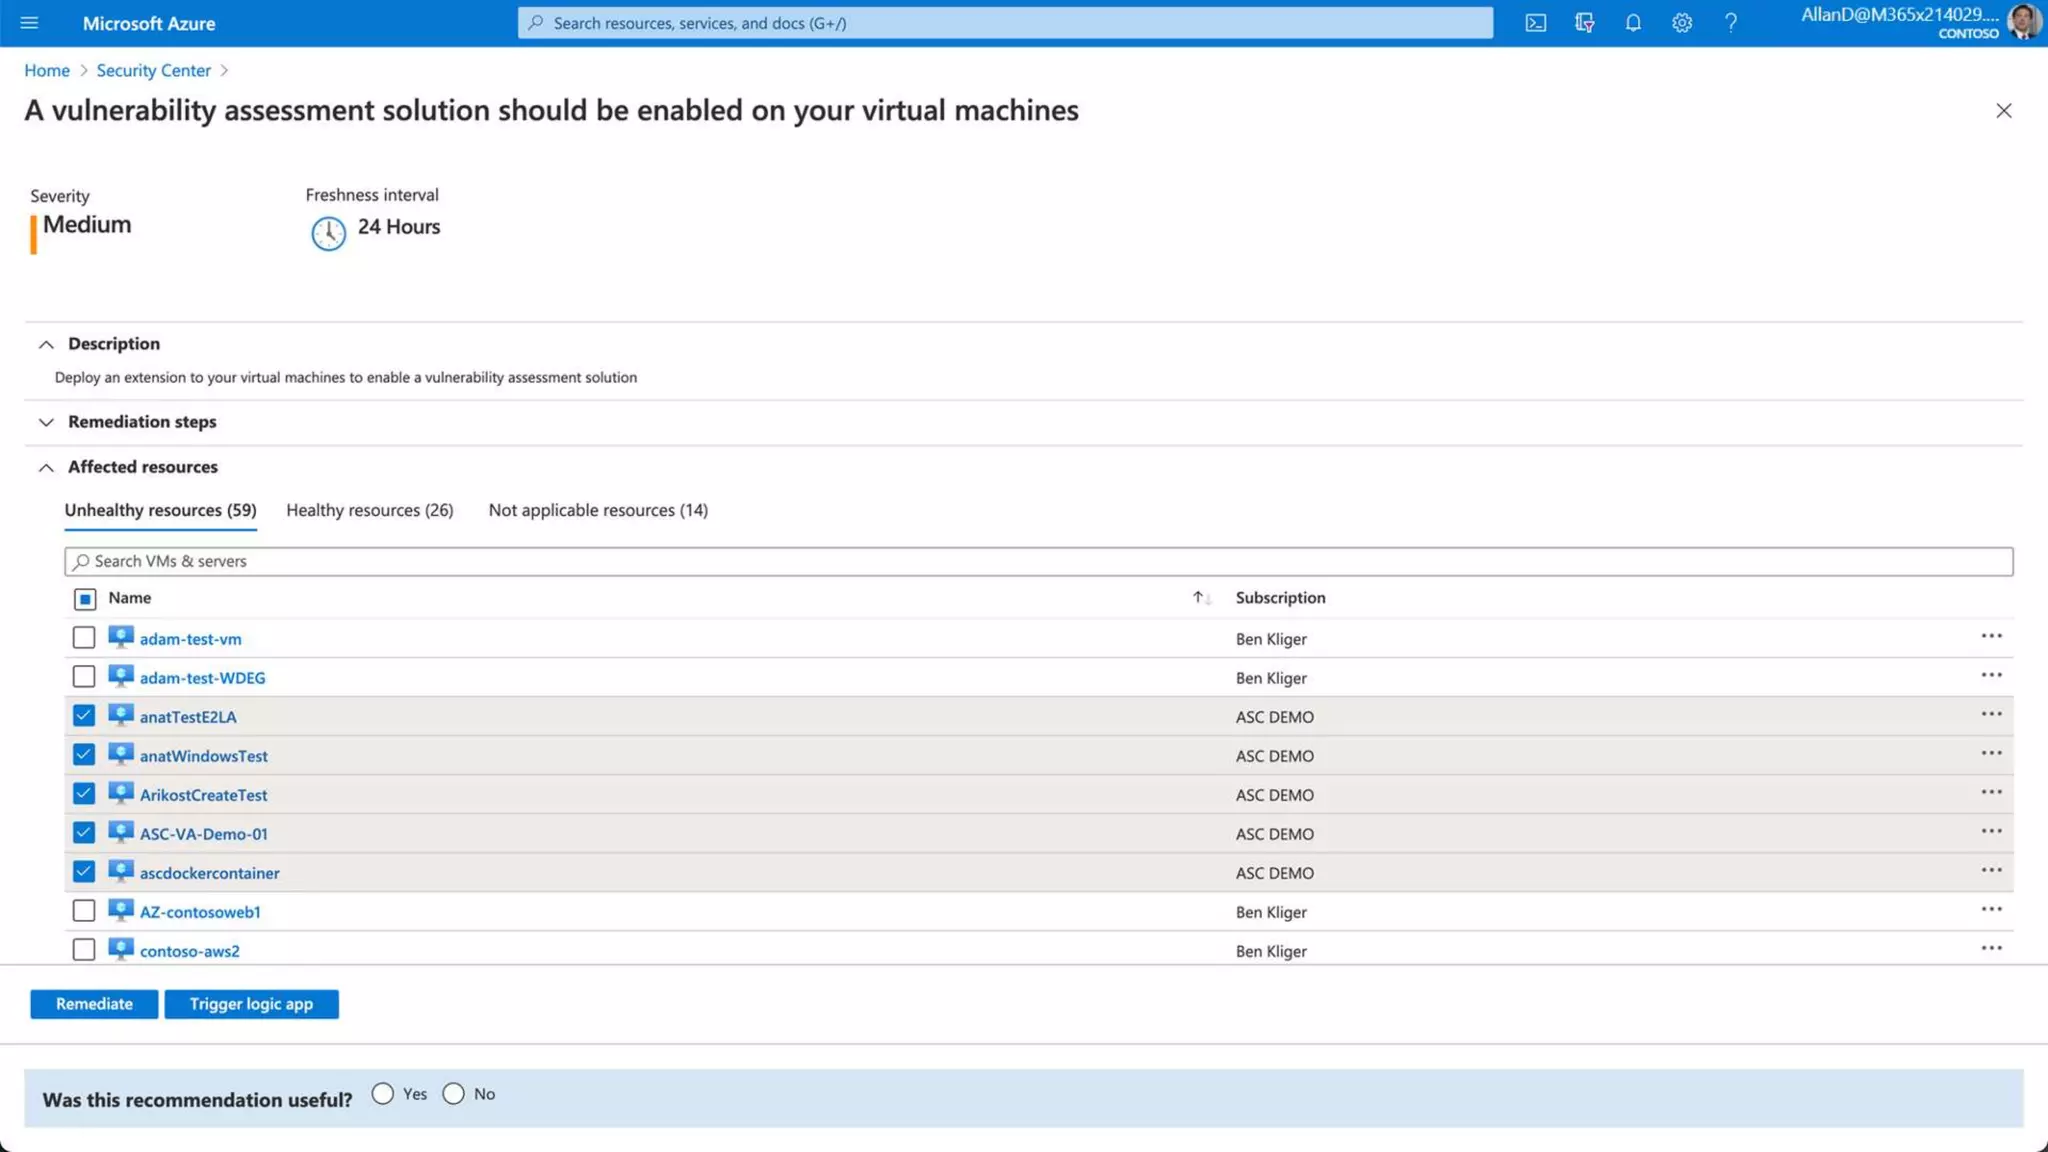Uncheck the ASC-VA-Demo-01 checkbox
Image resolution: width=2048 pixels, height=1152 pixels.
pyautogui.click(x=84, y=833)
